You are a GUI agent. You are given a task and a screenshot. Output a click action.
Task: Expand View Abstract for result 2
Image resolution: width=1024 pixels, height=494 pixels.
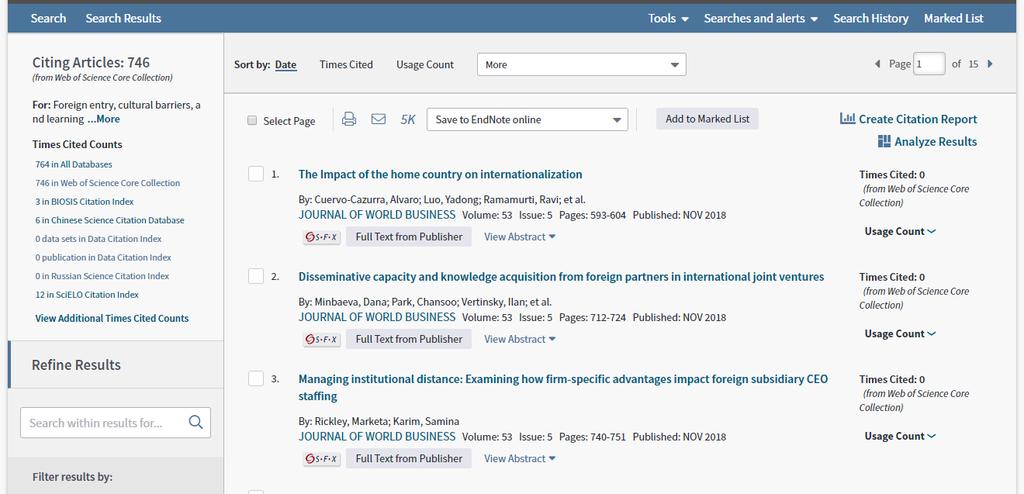519,339
